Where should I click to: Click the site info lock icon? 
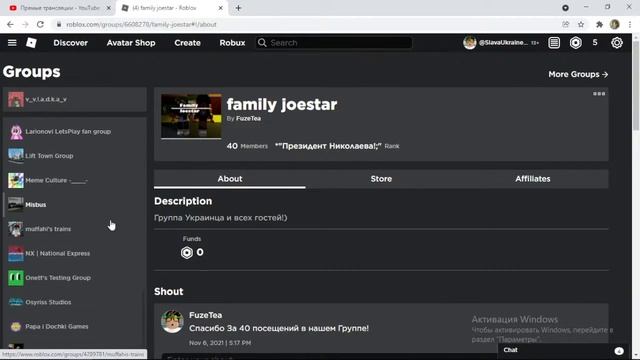59,24
